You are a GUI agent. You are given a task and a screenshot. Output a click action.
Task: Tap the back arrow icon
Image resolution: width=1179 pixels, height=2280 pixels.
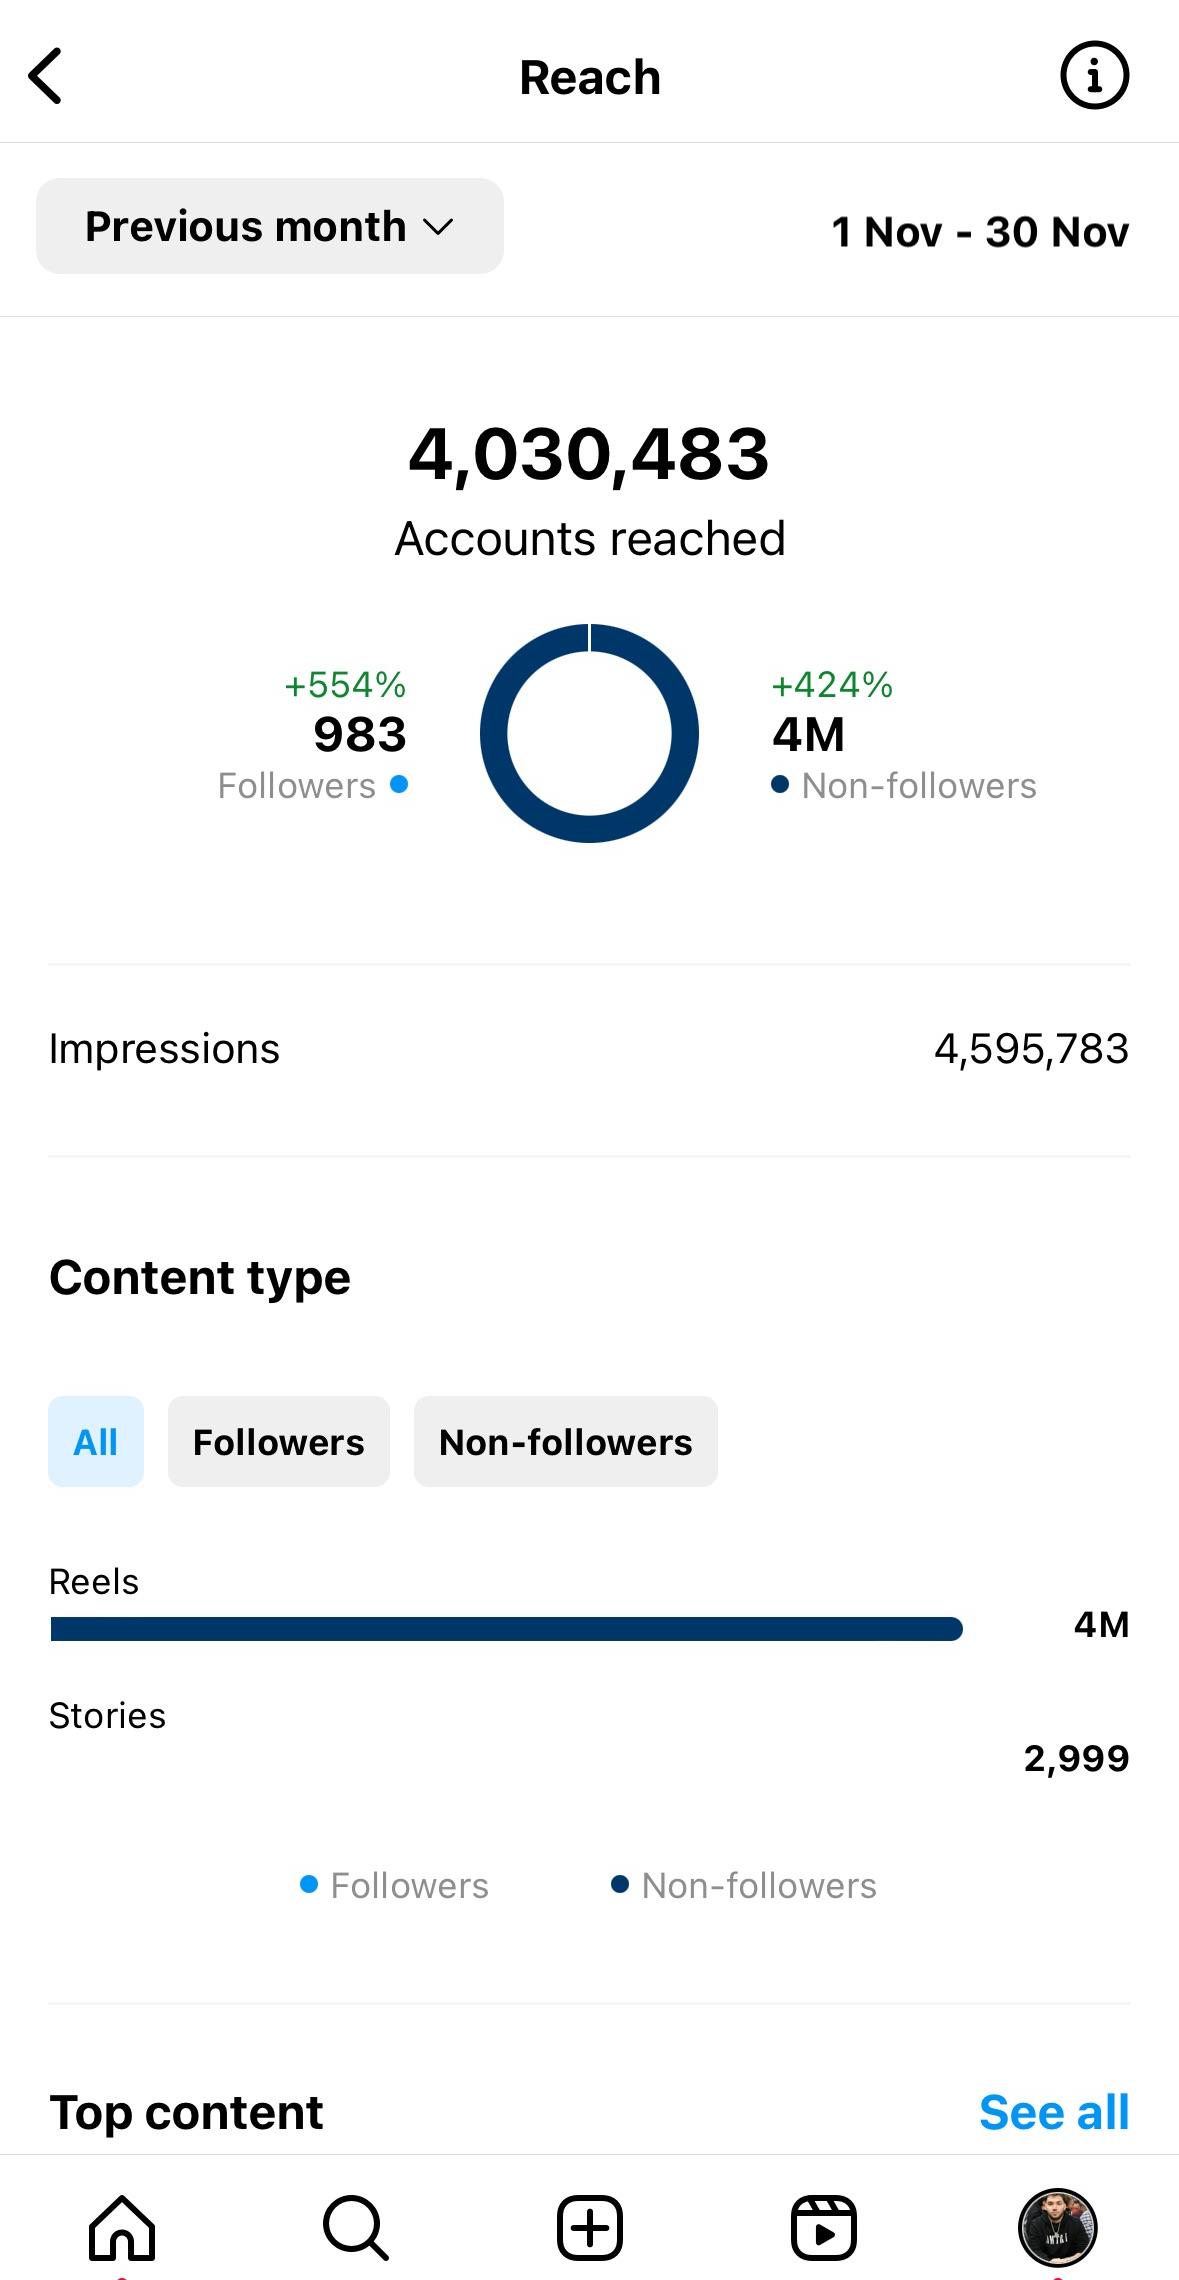click(x=46, y=76)
